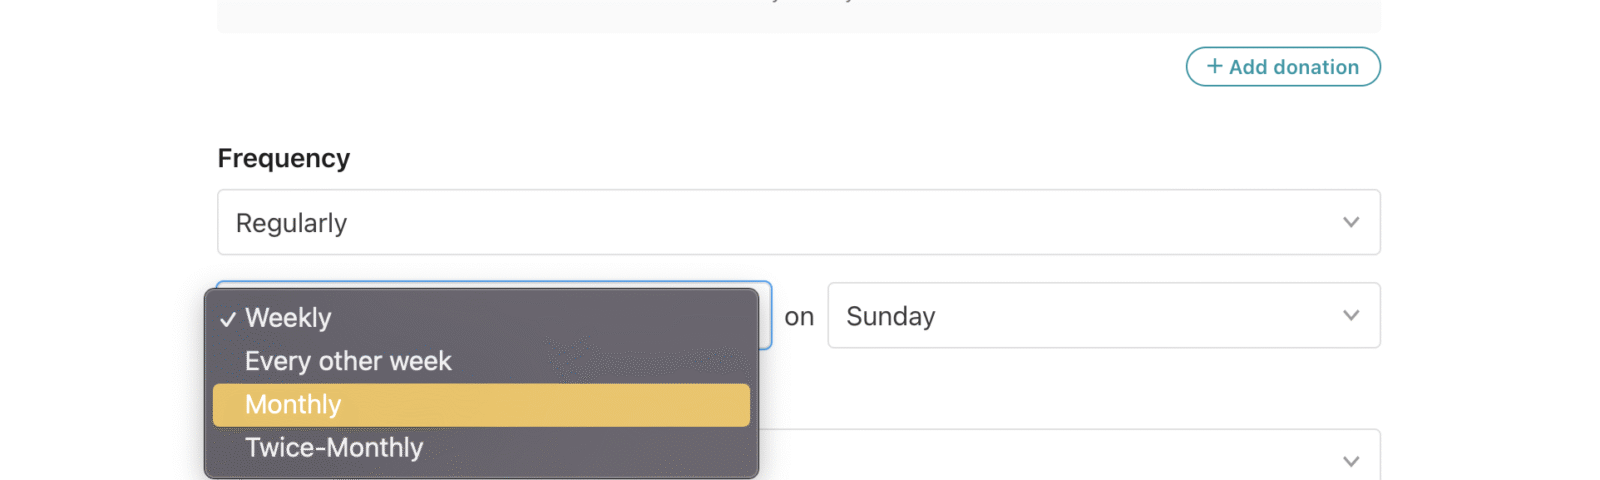This screenshot has width=1600, height=480.
Task: Click the "Sunday" text in the day field
Action: point(890,317)
